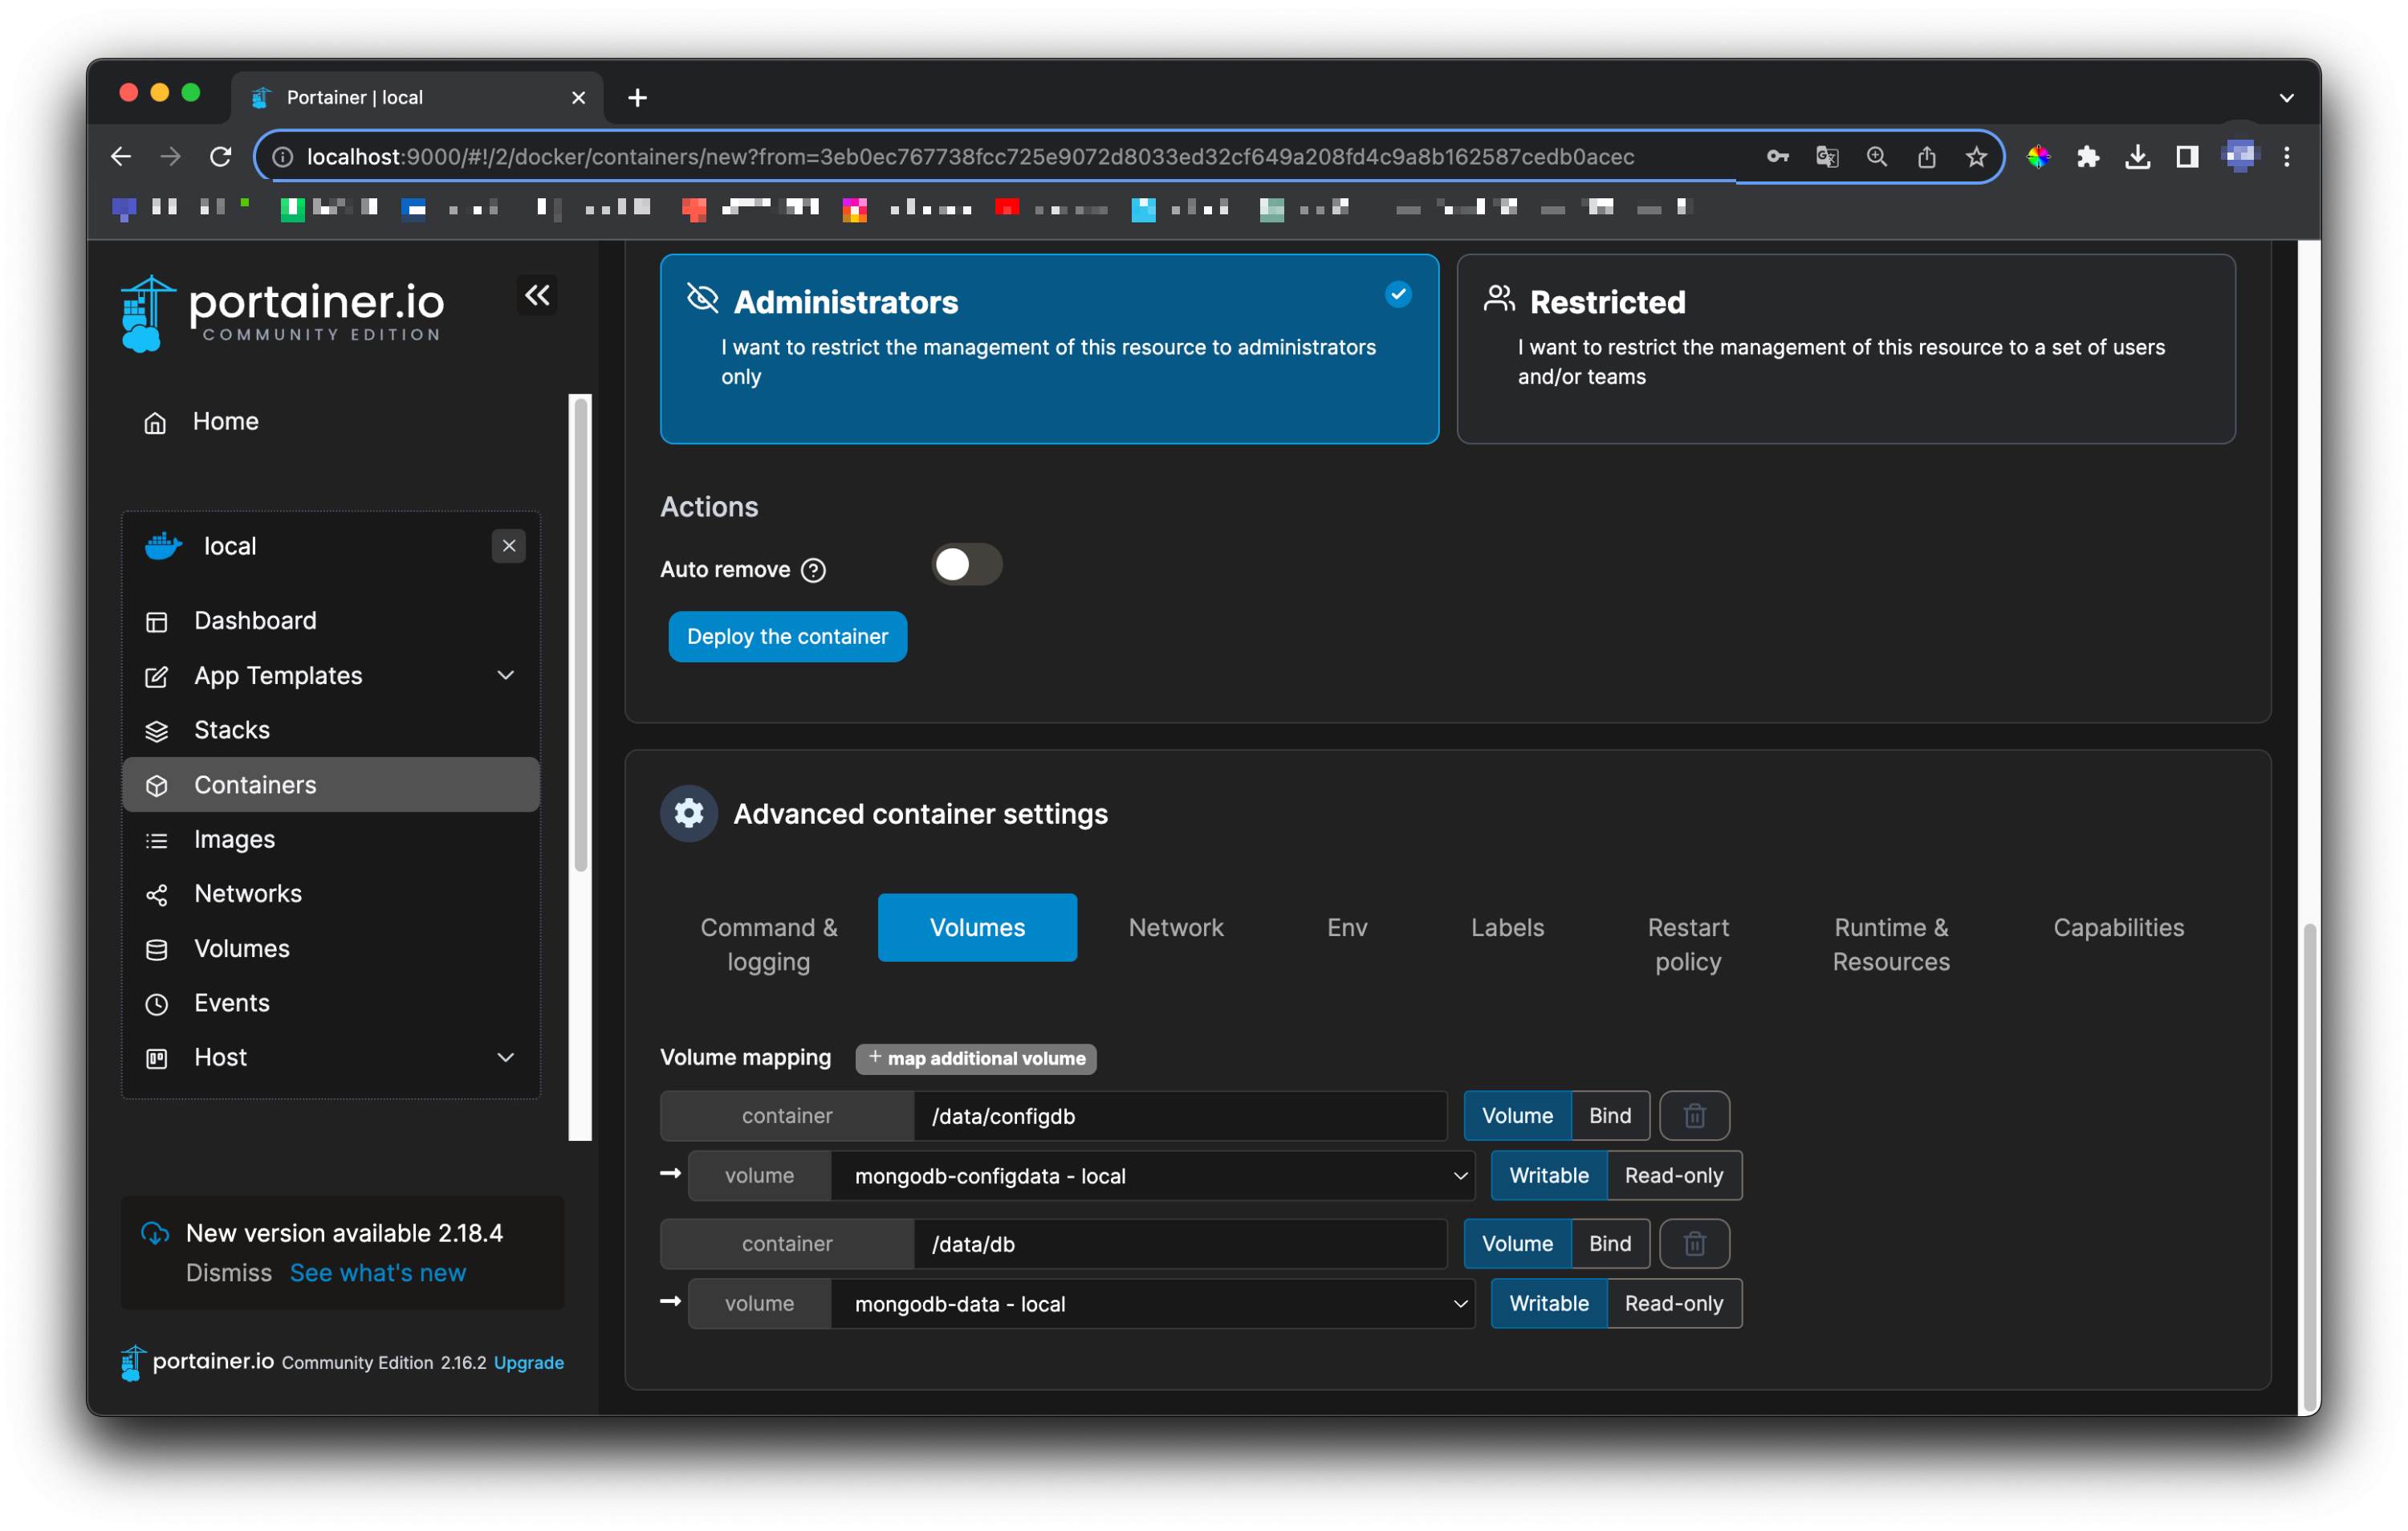Image resolution: width=2408 pixels, height=1531 pixels.
Task: Click the Advanced container settings gear icon
Action: tap(689, 814)
